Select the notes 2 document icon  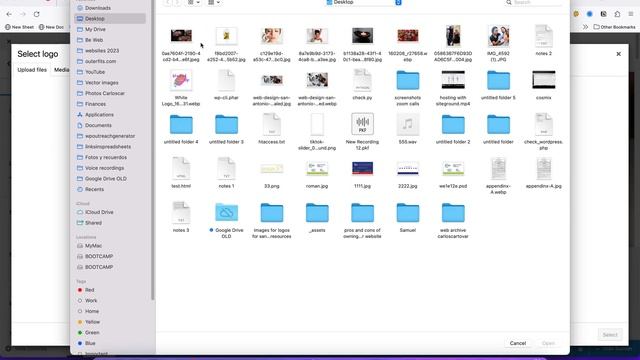(543, 36)
